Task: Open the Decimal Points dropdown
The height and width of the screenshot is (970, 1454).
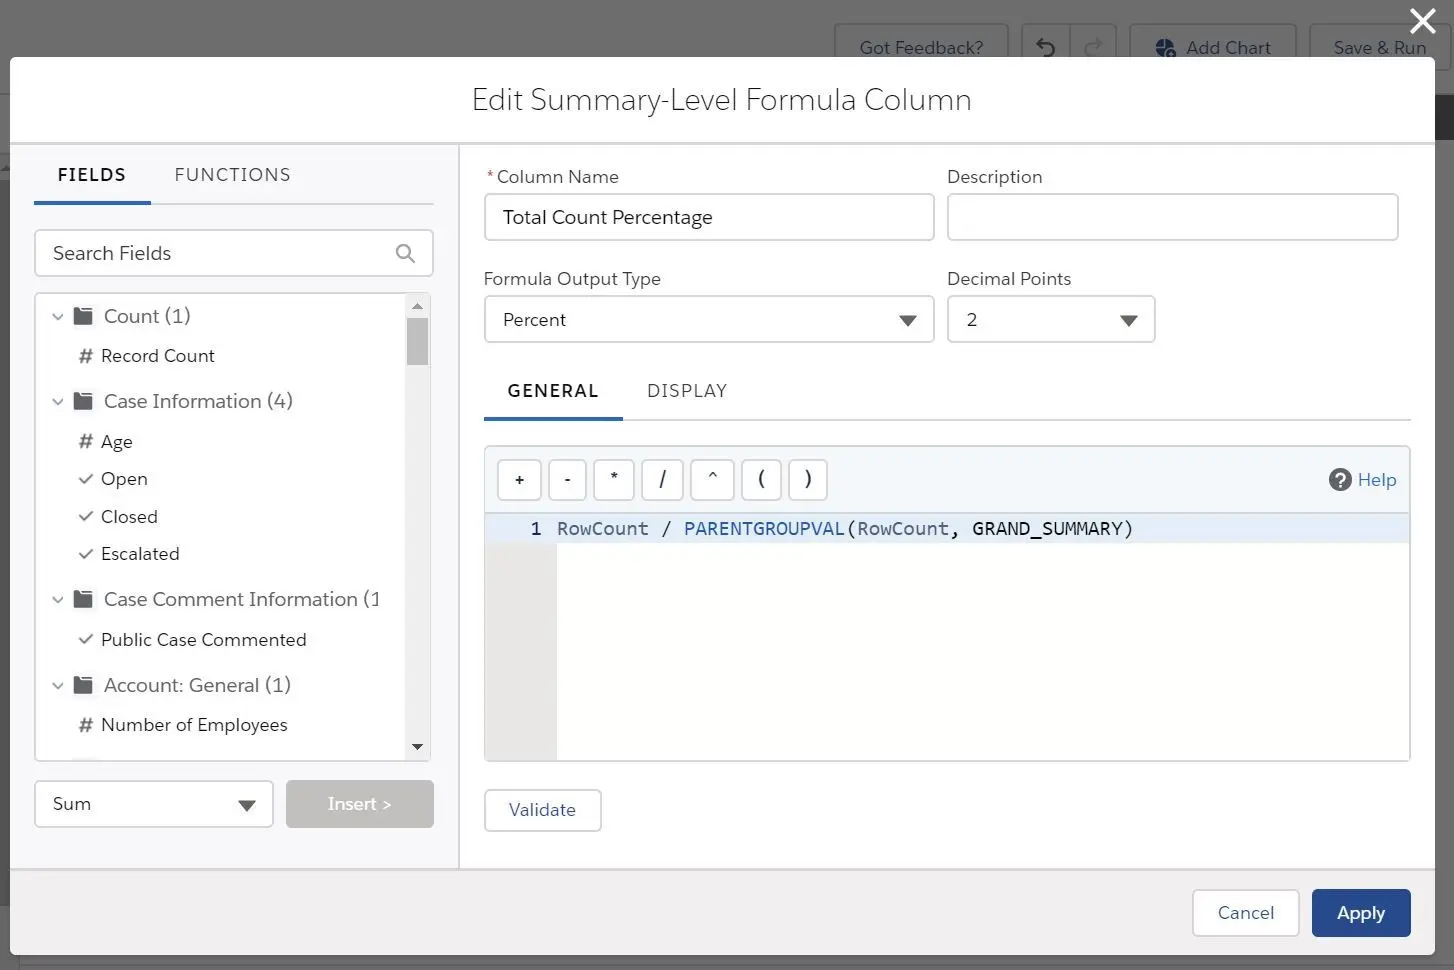Action: [x=1051, y=320]
